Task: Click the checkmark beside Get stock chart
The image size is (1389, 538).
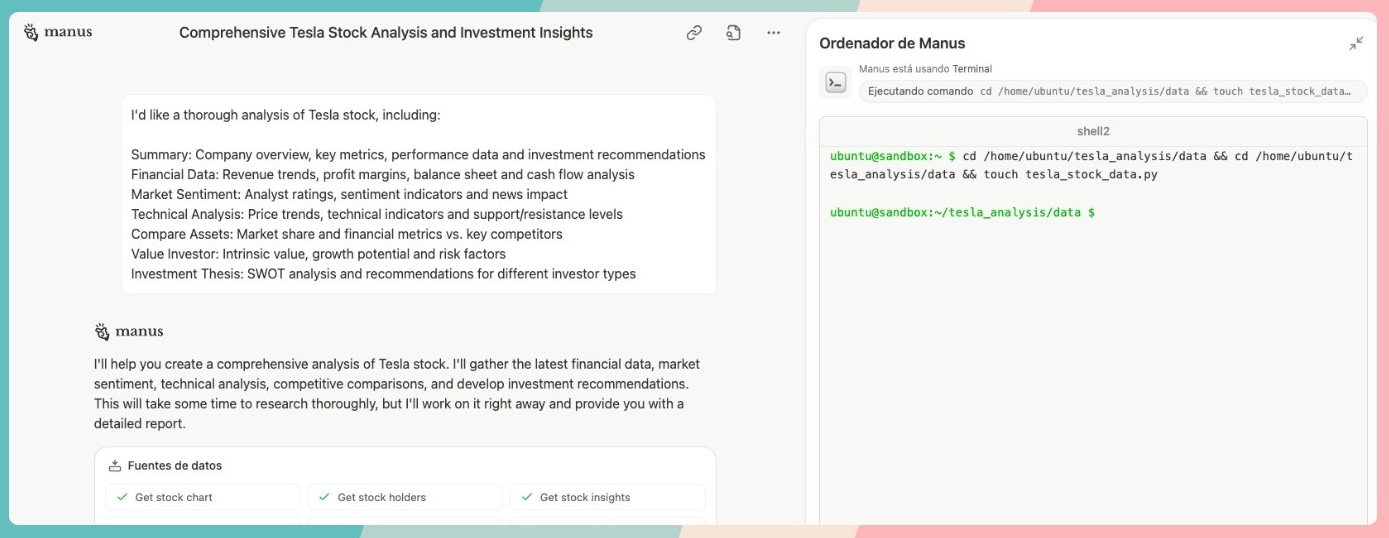Action: (122, 497)
